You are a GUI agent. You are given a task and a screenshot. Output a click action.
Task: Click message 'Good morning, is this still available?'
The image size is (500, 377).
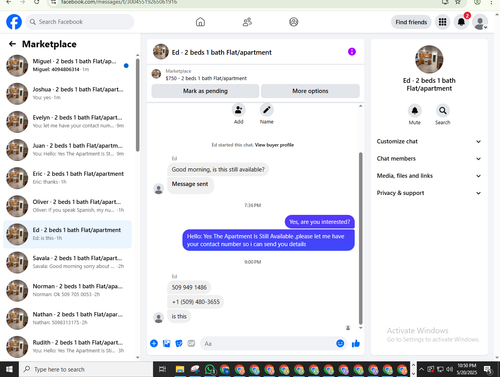point(218,169)
